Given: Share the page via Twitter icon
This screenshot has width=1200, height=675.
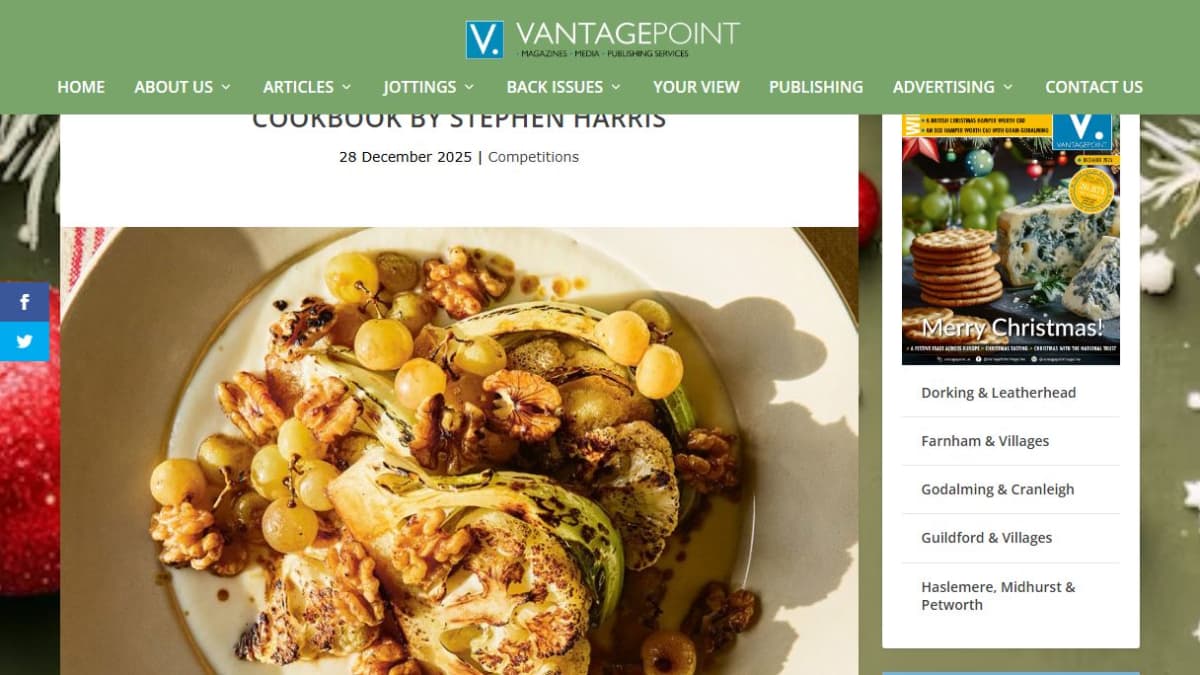Looking at the screenshot, I should coord(24,341).
